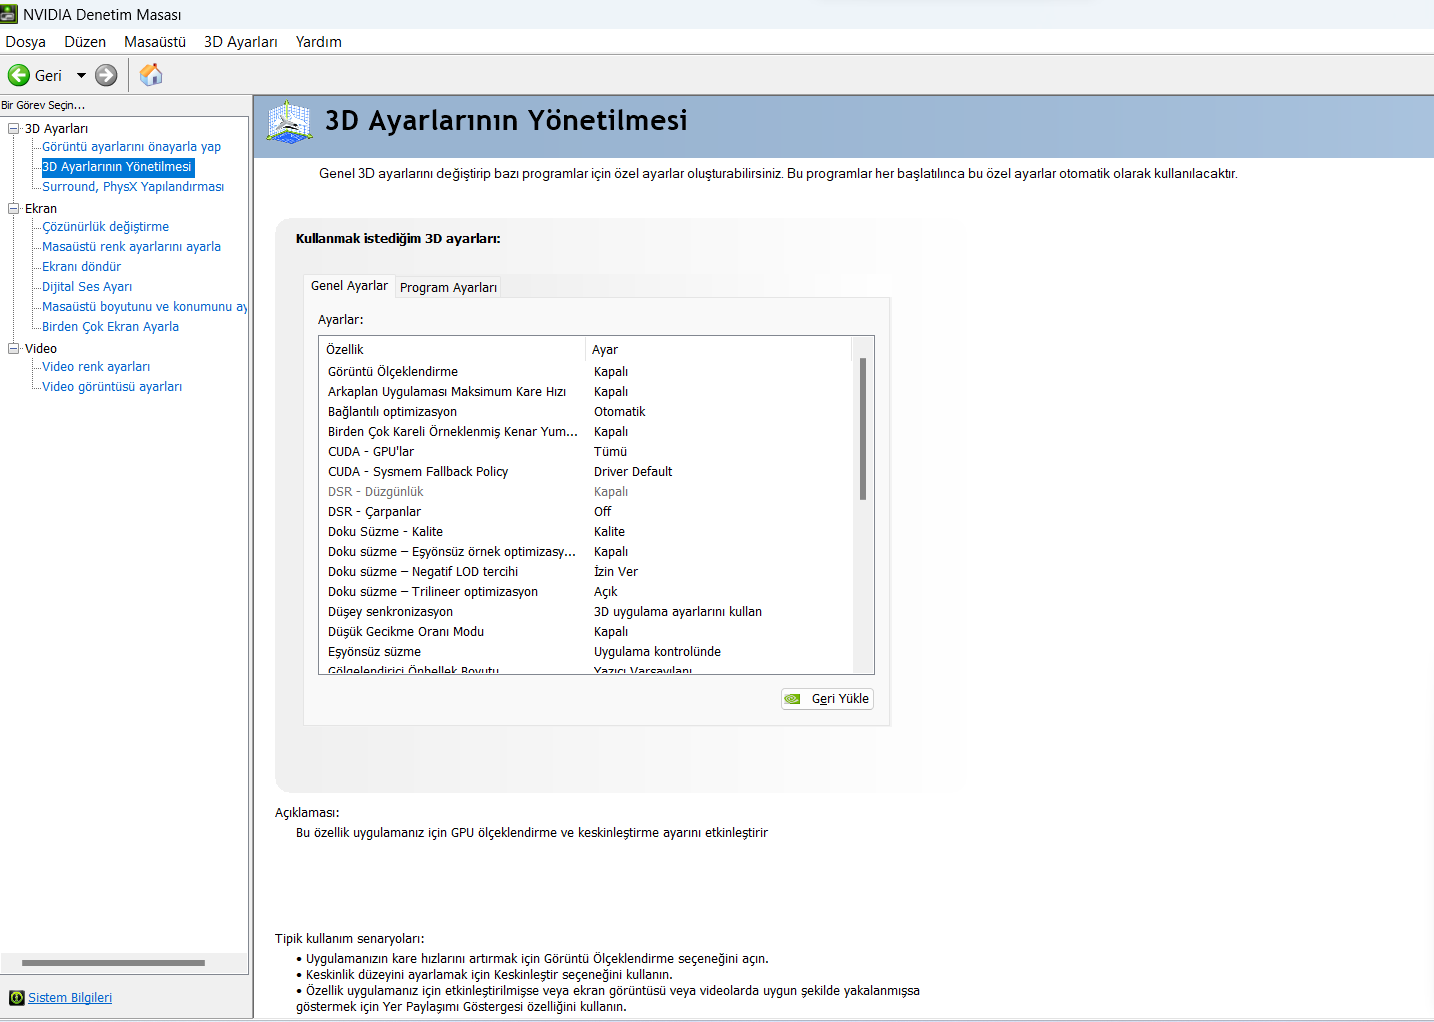This screenshot has width=1434, height=1022.
Task: Open Surround, PhysX Yapılandırması
Action: (133, 187)
